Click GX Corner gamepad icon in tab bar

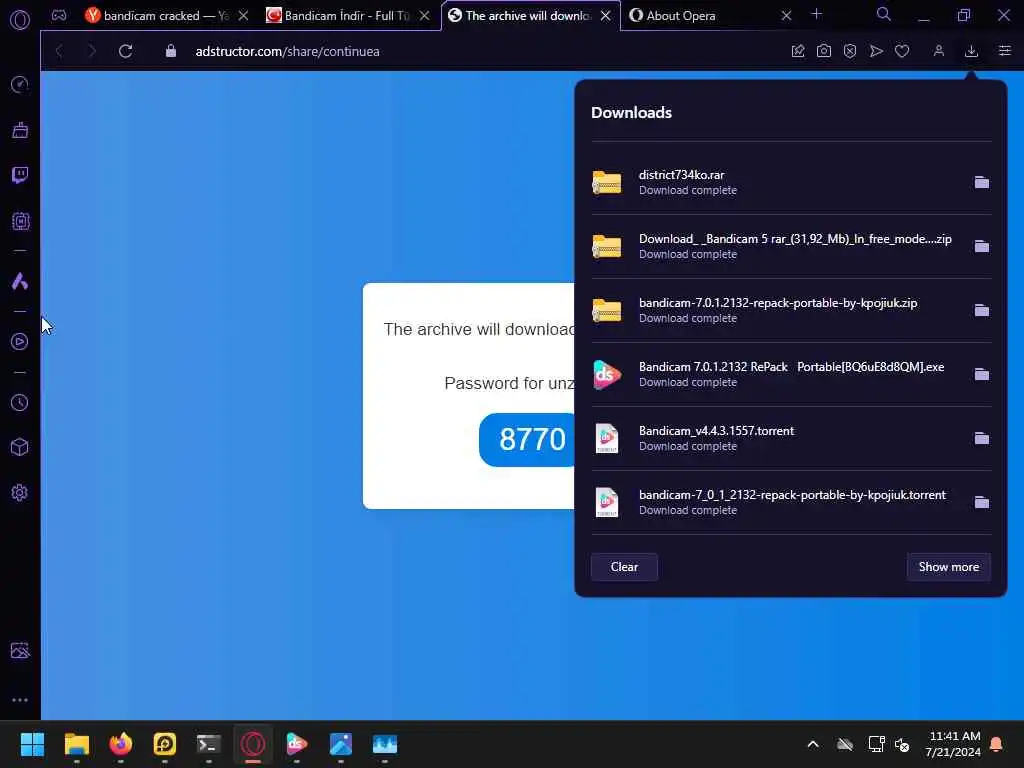coord(59,16)
